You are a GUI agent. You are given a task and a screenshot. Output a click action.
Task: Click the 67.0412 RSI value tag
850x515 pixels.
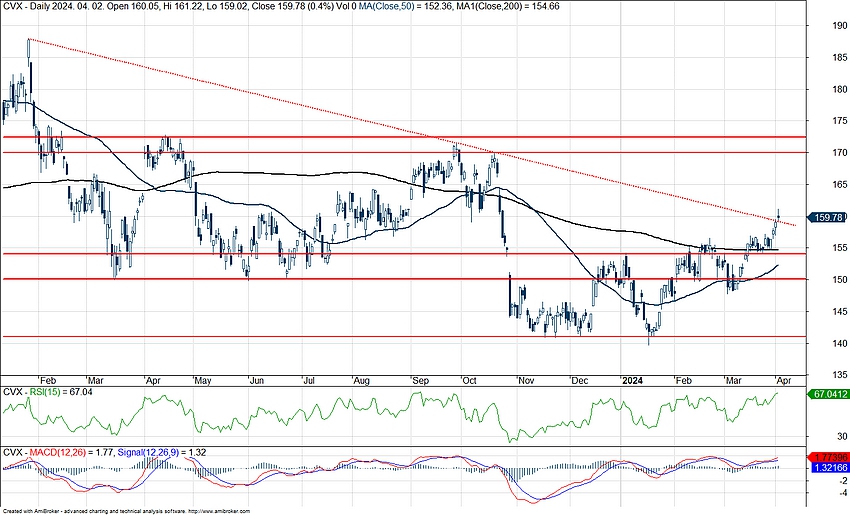827,394
